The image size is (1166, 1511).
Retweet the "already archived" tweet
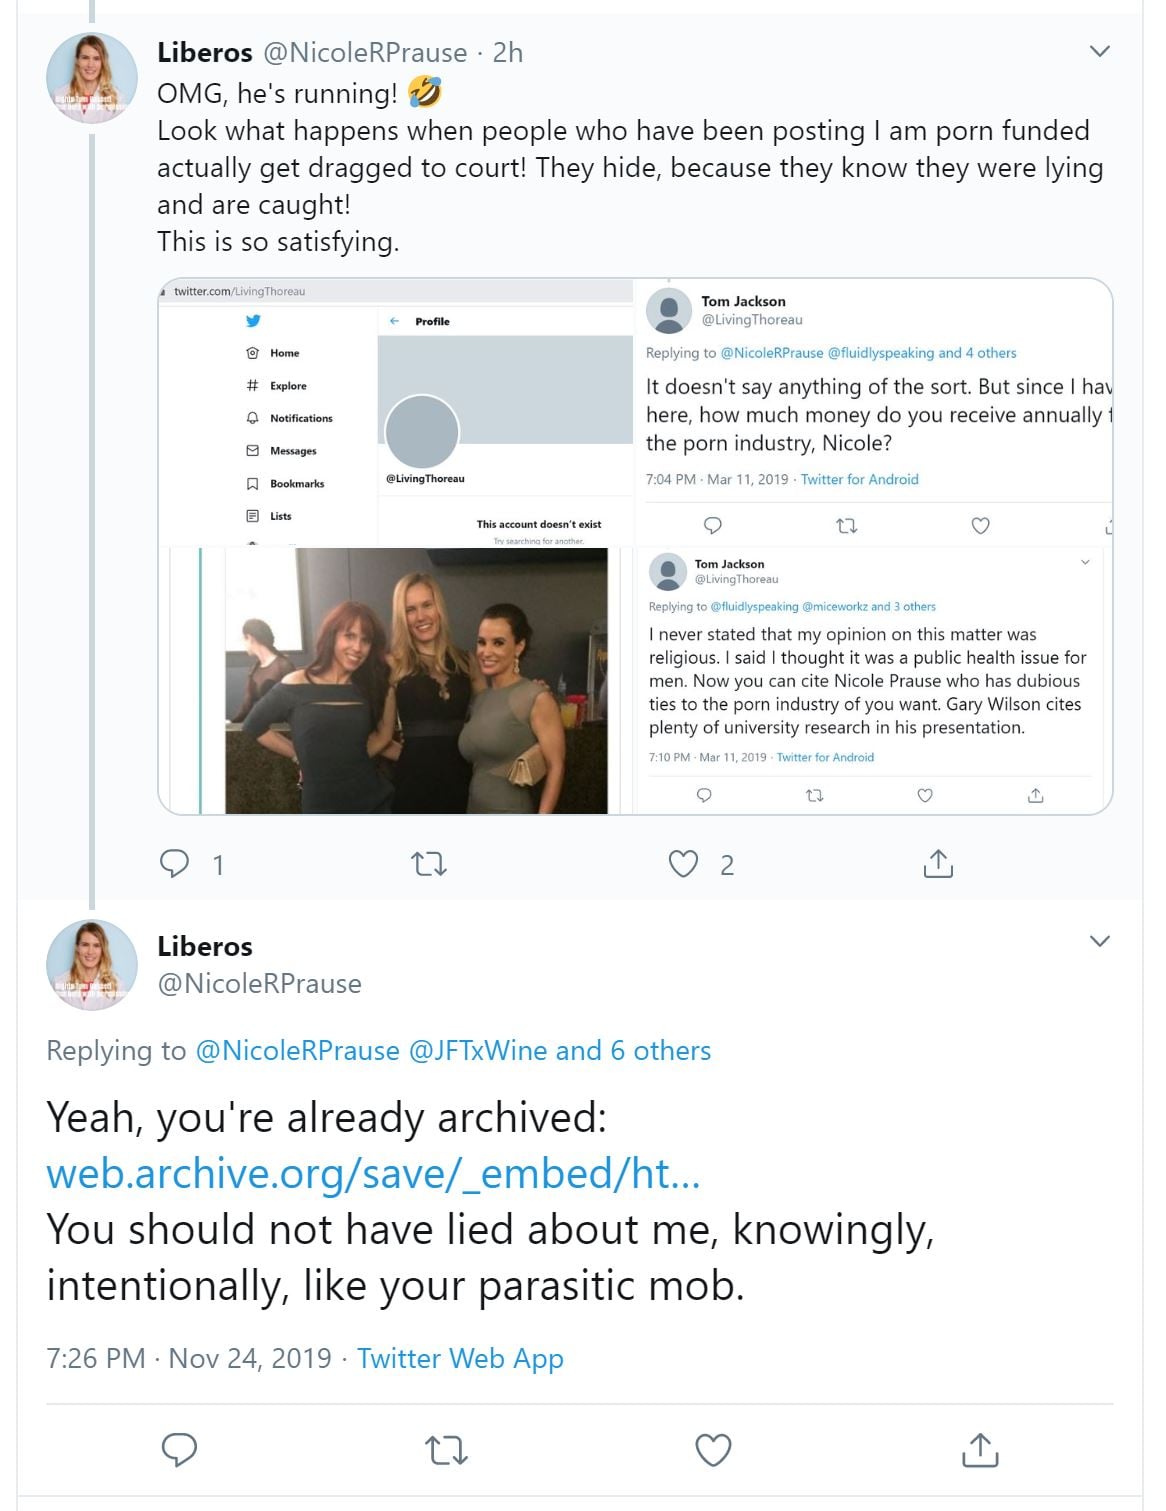(x=446, y=1449)
